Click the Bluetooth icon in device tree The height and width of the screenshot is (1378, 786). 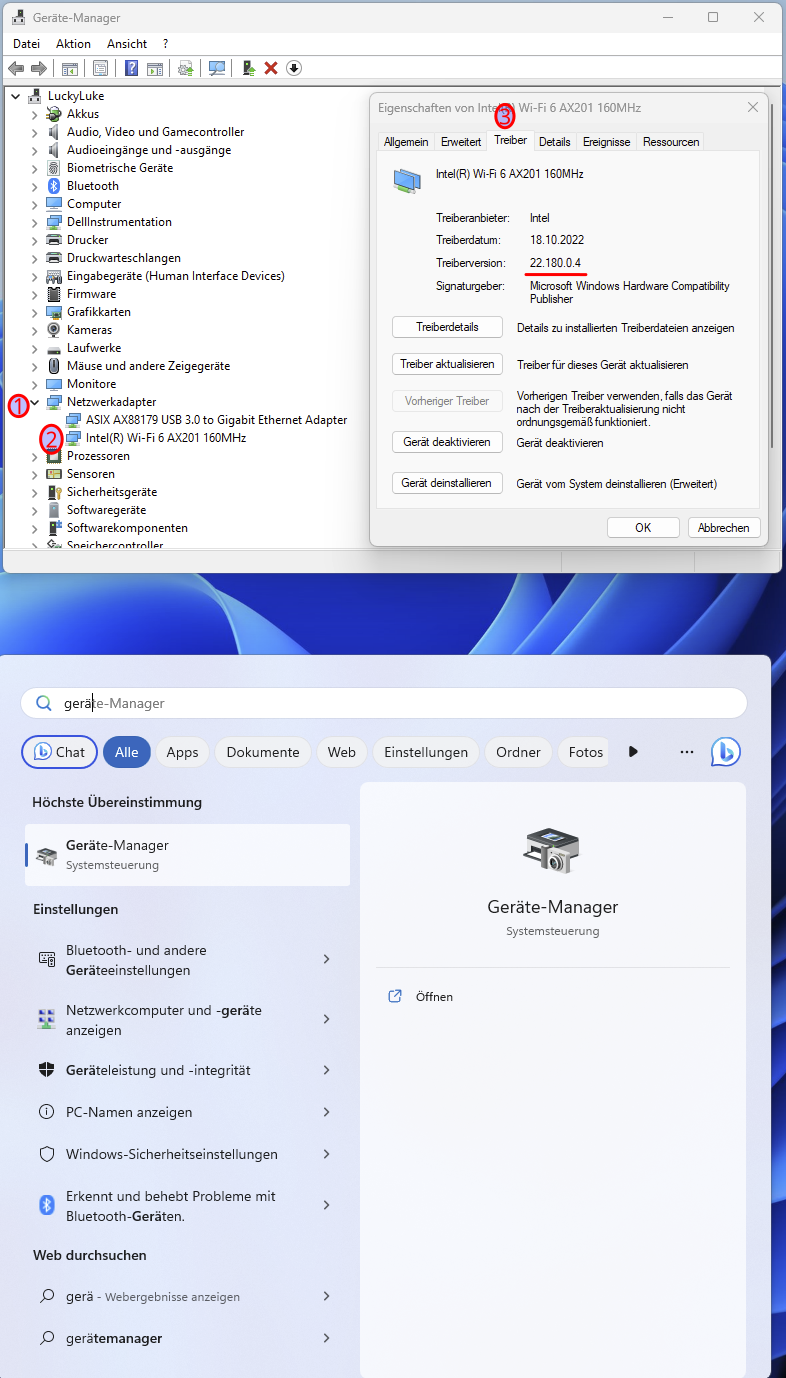54,186
